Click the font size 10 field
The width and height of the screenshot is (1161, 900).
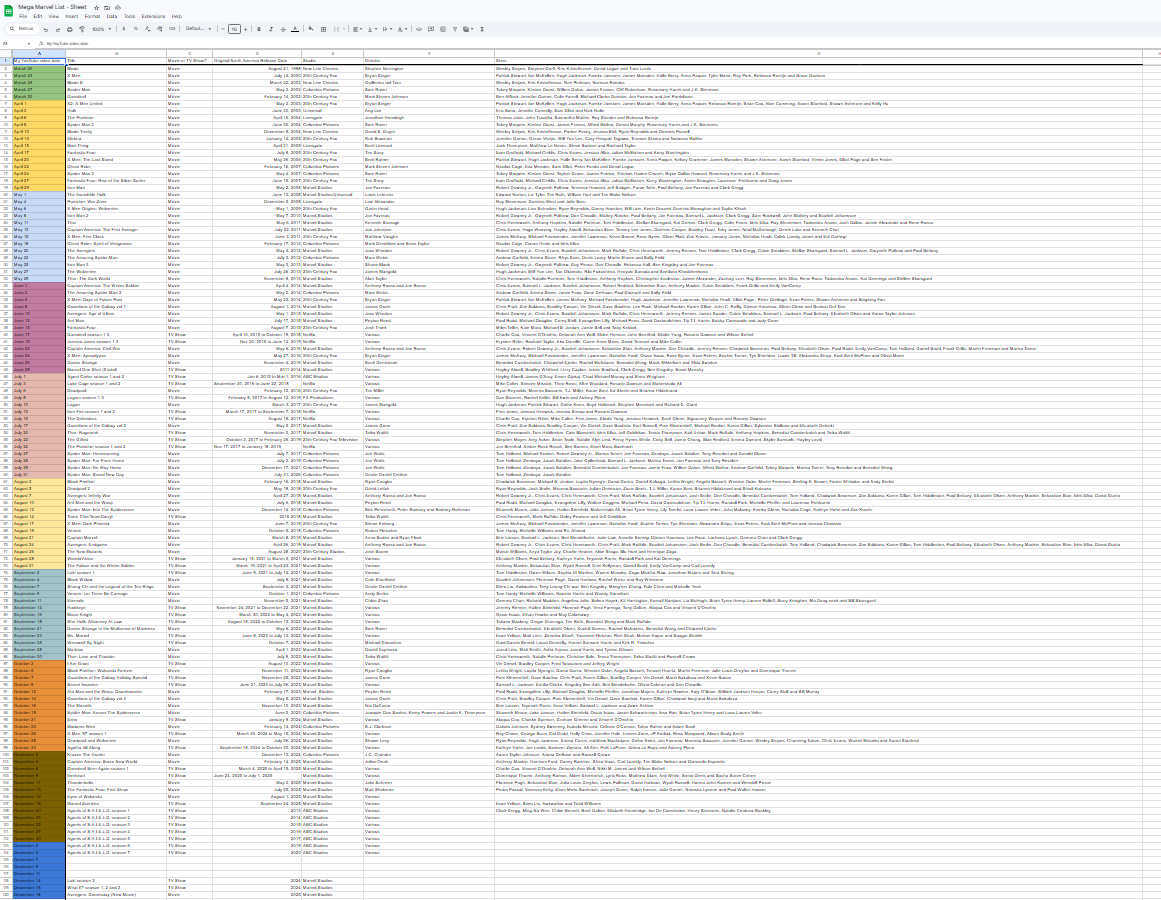click(x=234, y=29)
